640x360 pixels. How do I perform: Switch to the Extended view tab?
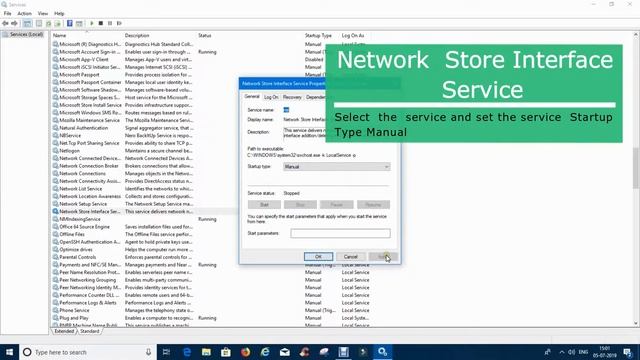tap(64, 331)
